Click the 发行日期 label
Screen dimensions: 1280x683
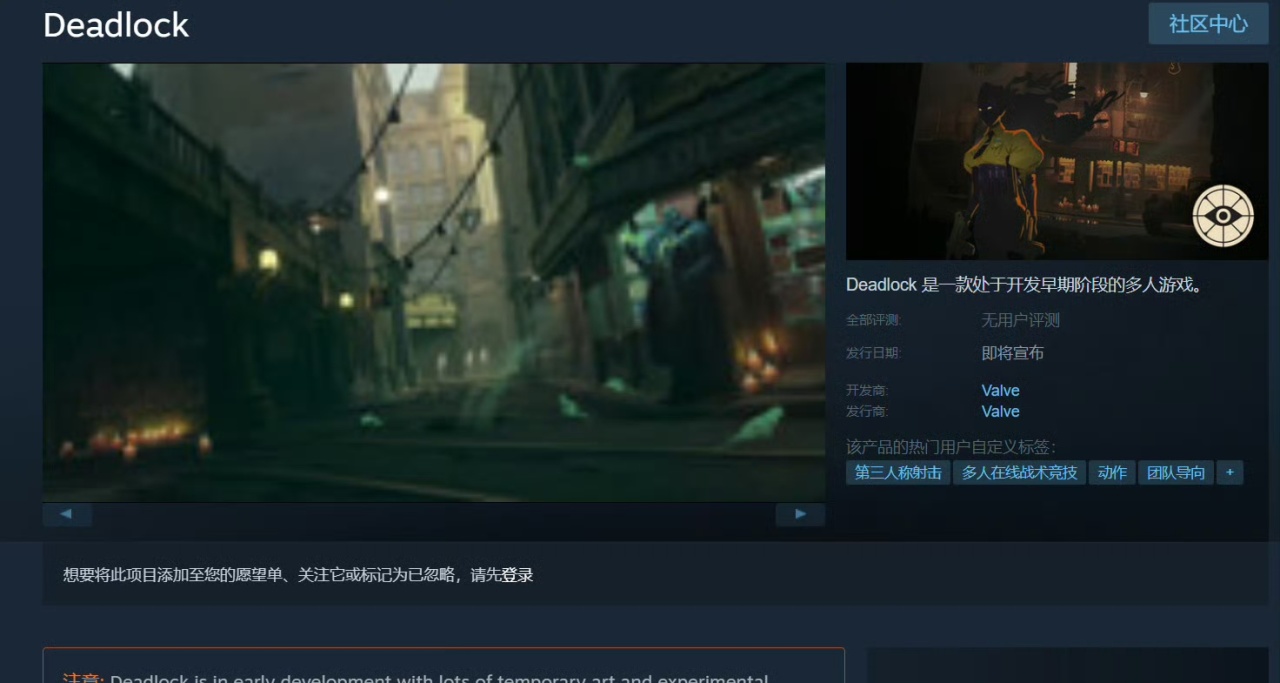coord(873,353)
